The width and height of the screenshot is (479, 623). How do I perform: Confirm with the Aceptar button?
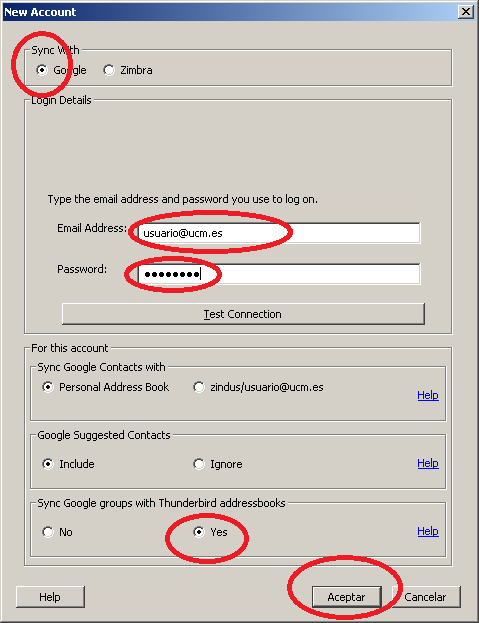347,597
